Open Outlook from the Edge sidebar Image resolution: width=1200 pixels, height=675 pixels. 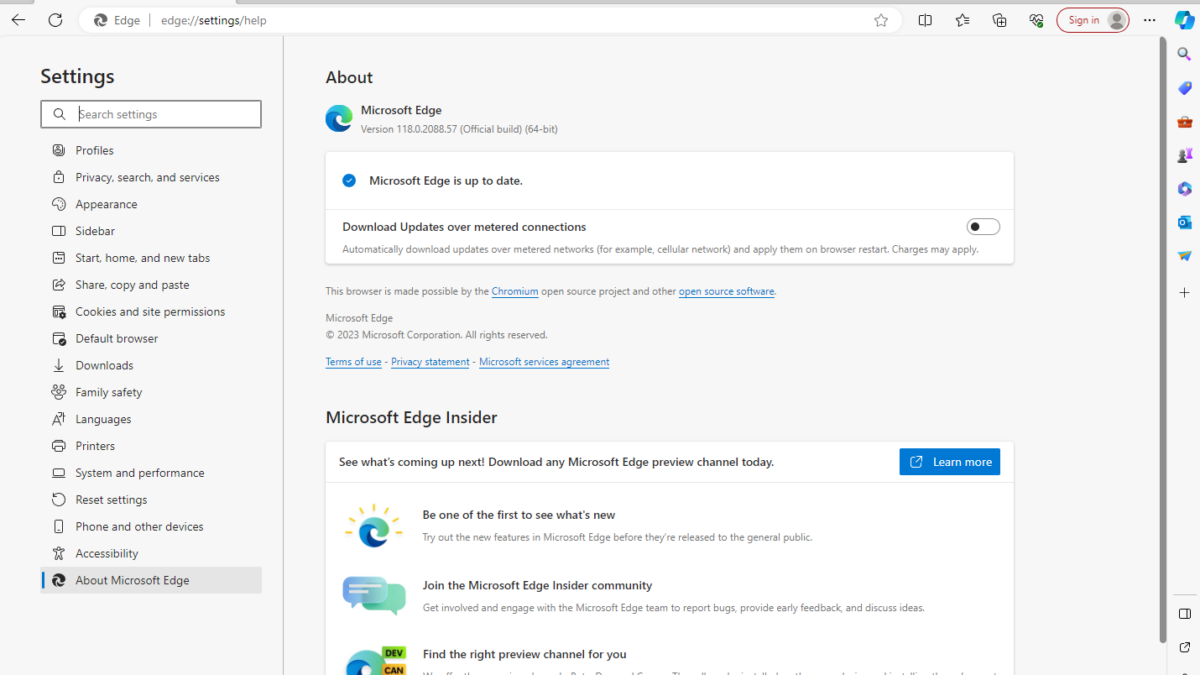(1184, 222)
